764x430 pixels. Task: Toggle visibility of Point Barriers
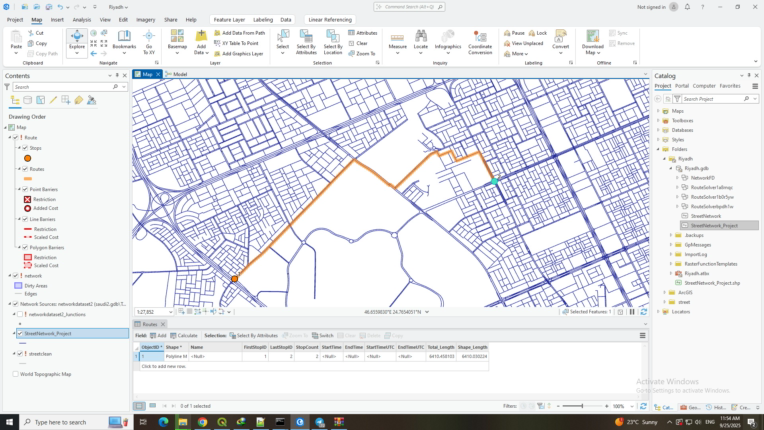[x=25, y=189]
